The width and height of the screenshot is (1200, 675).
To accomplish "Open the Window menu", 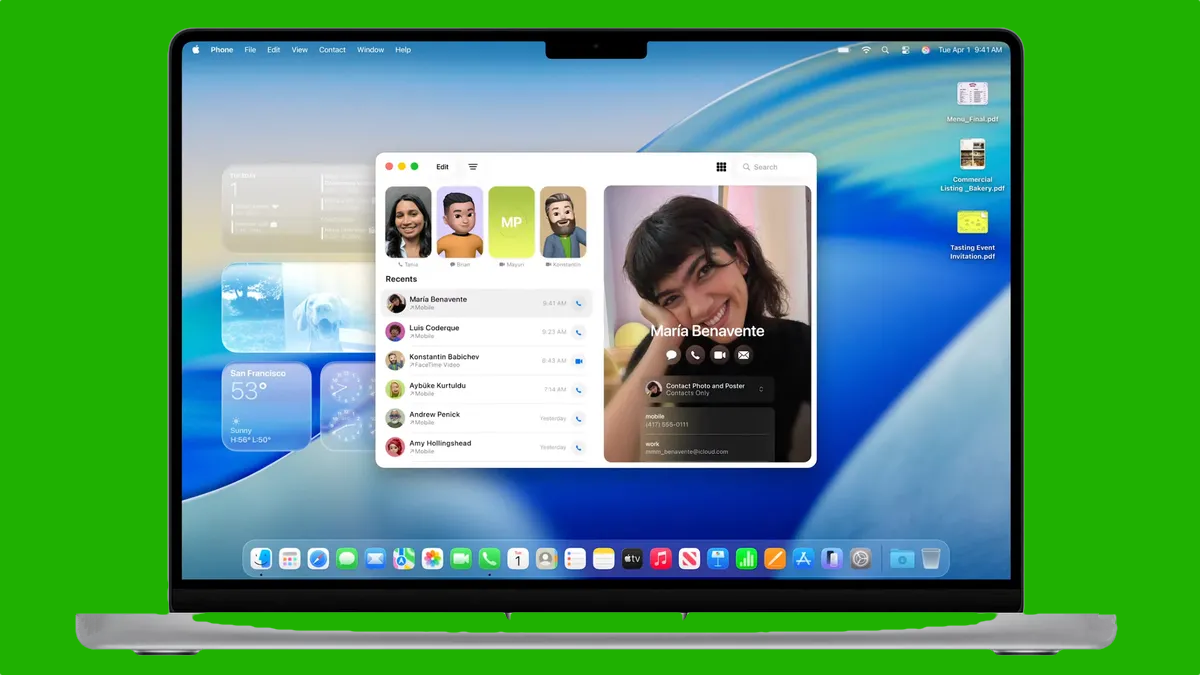I will pyautogui.click(x=370, y=49).
